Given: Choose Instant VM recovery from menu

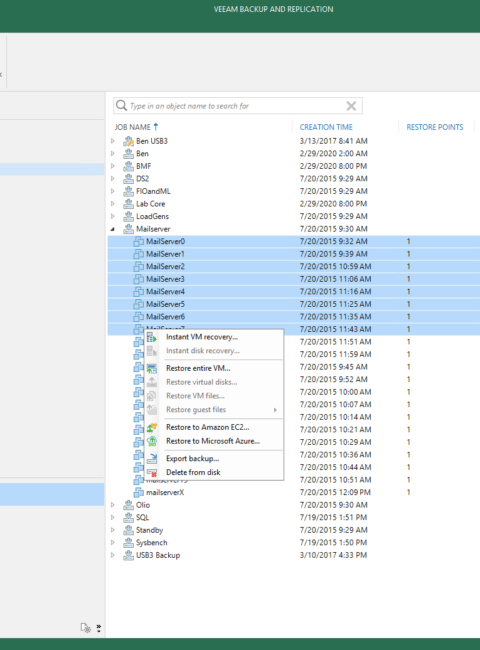Looking at the screenshot, I should 213,337.
